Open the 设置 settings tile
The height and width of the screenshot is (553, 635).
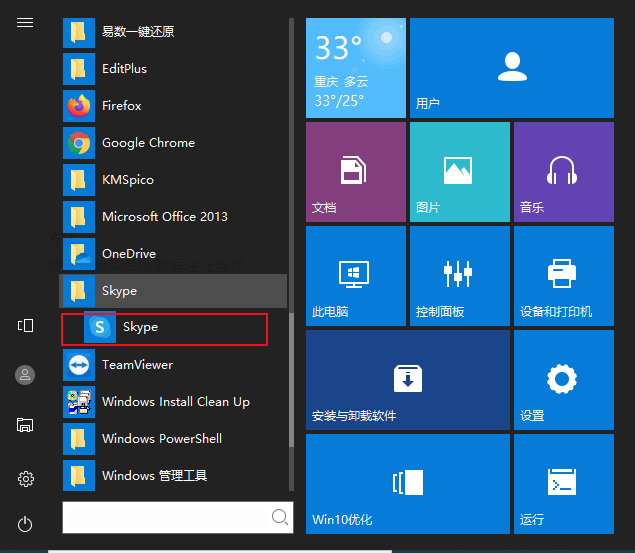coord(564,380)
